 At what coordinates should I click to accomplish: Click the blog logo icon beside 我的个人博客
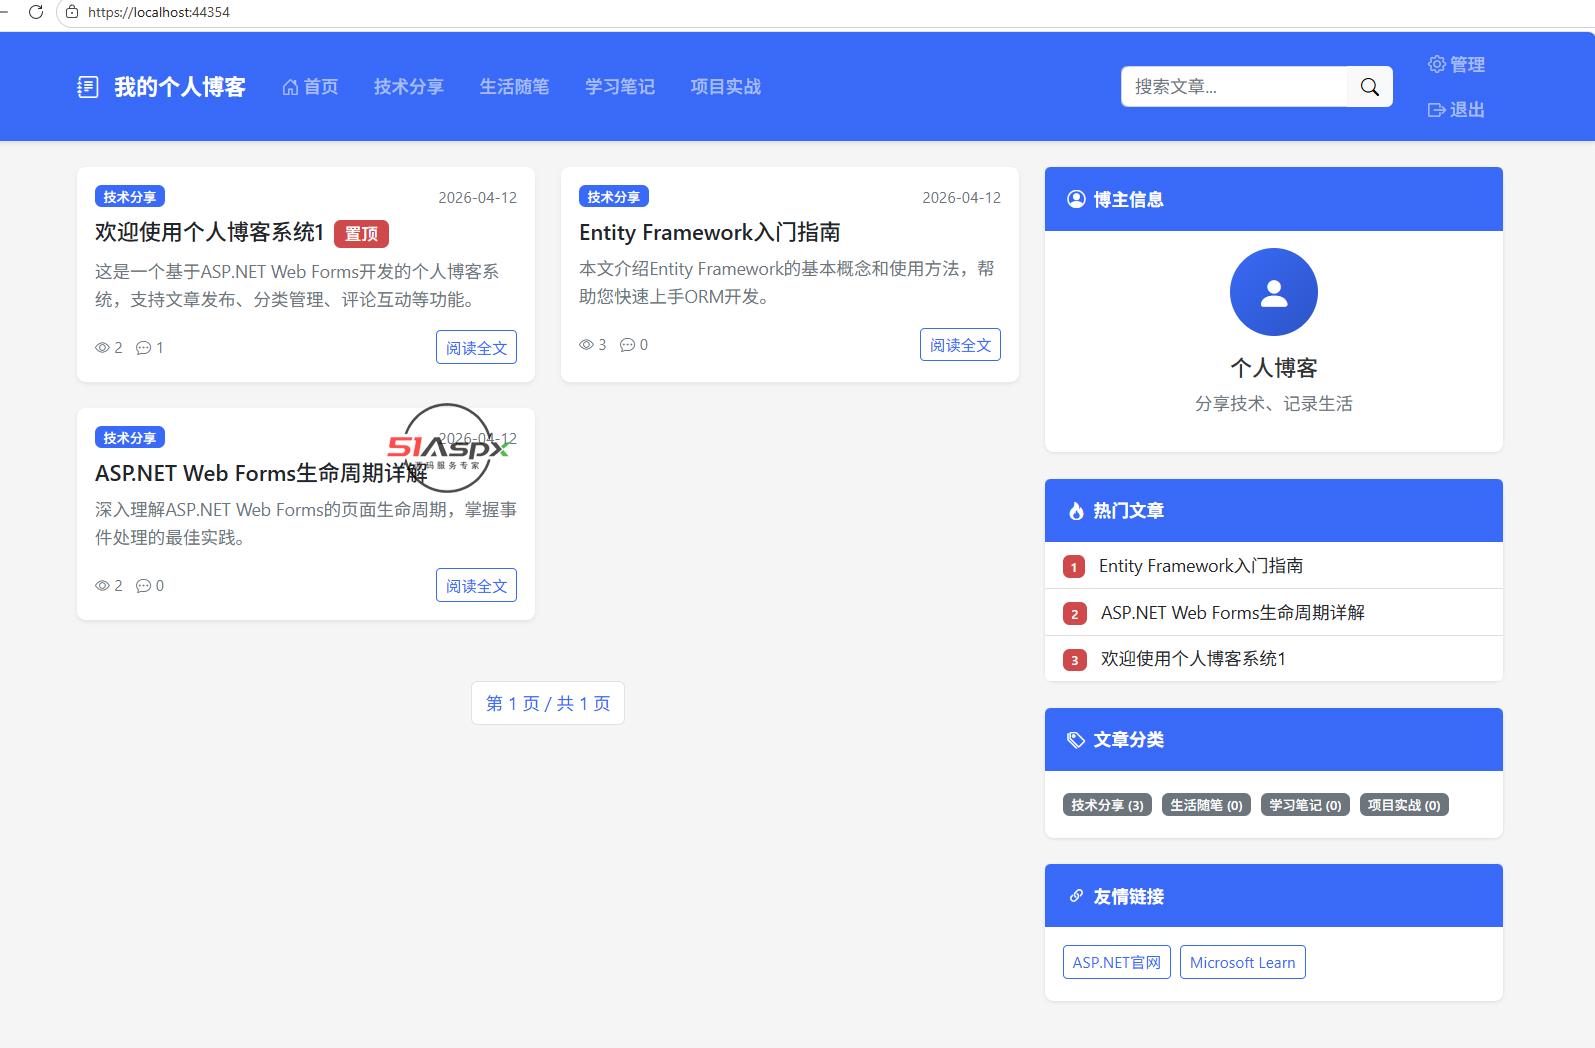(88, 87)
